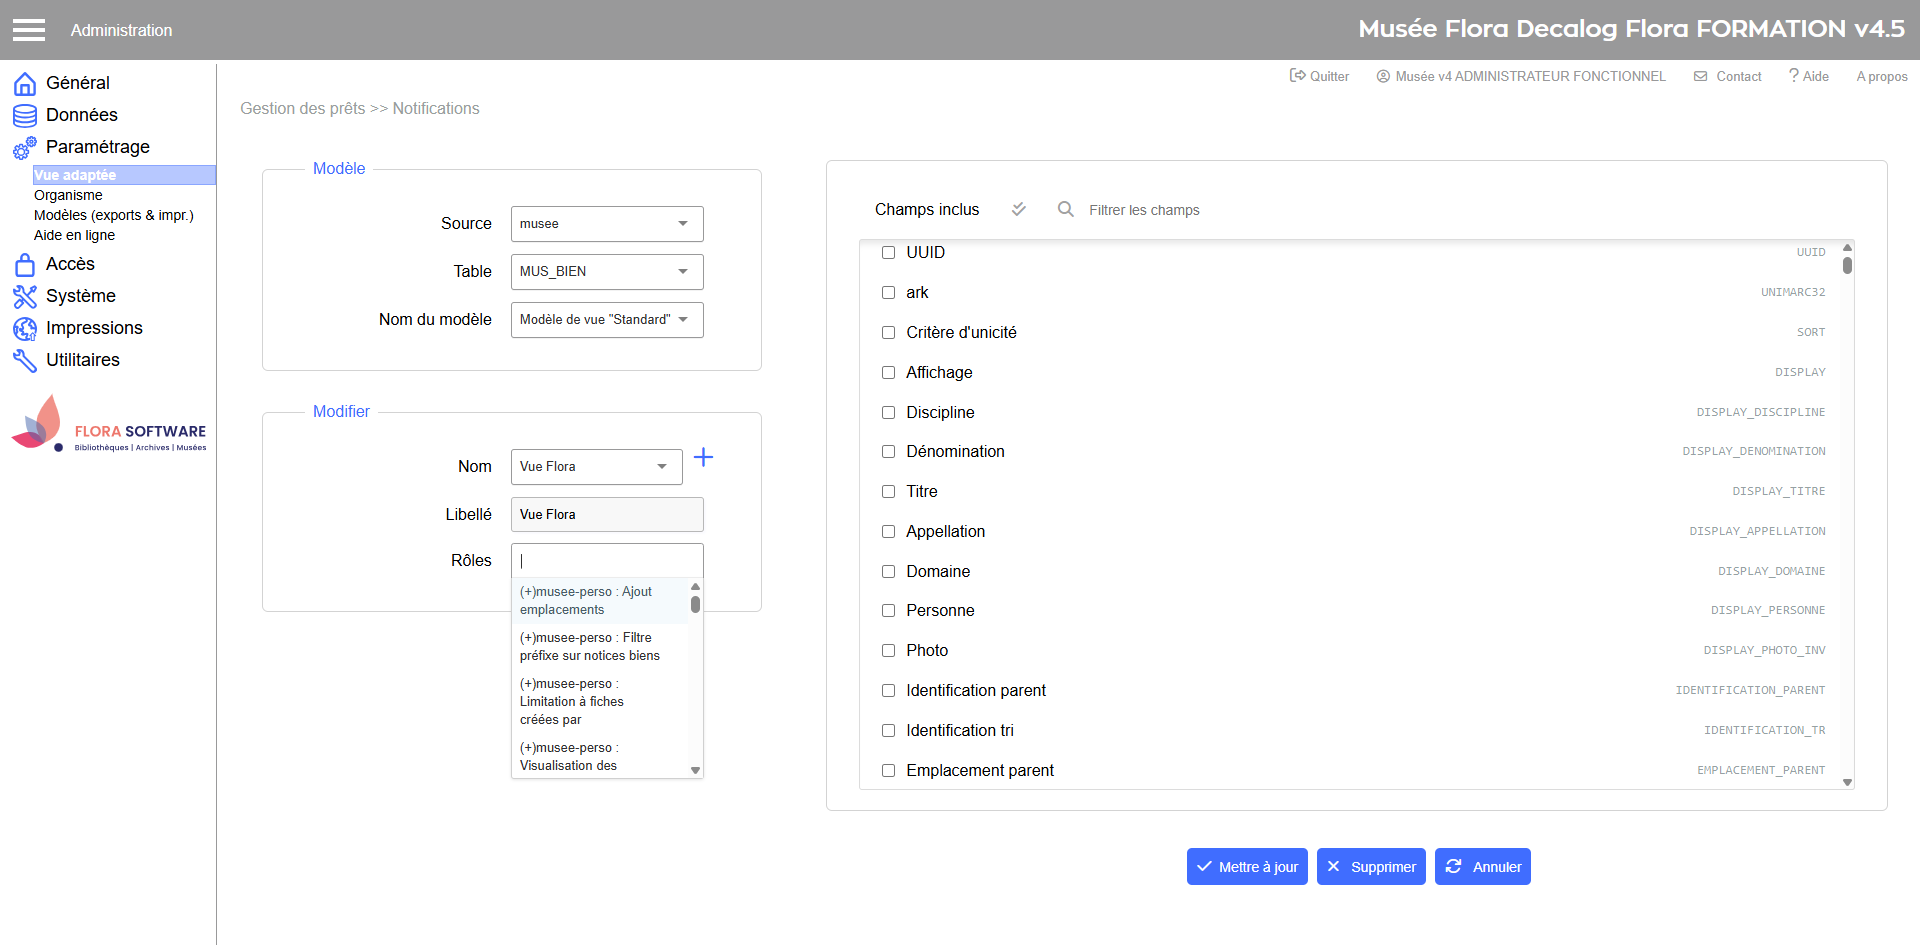Click the Accès padlock icon
The width and height of the screenshot is (1920, 945).
pyautogui.click(x=25, y=264)
